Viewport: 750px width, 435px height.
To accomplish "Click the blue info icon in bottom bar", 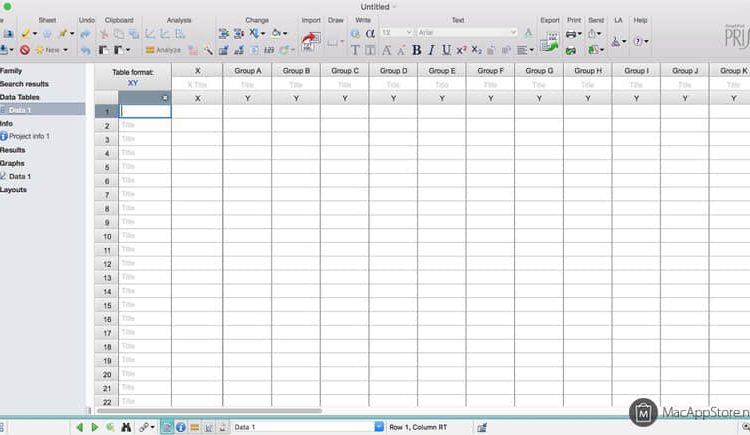I will click(x=180, y=427).
